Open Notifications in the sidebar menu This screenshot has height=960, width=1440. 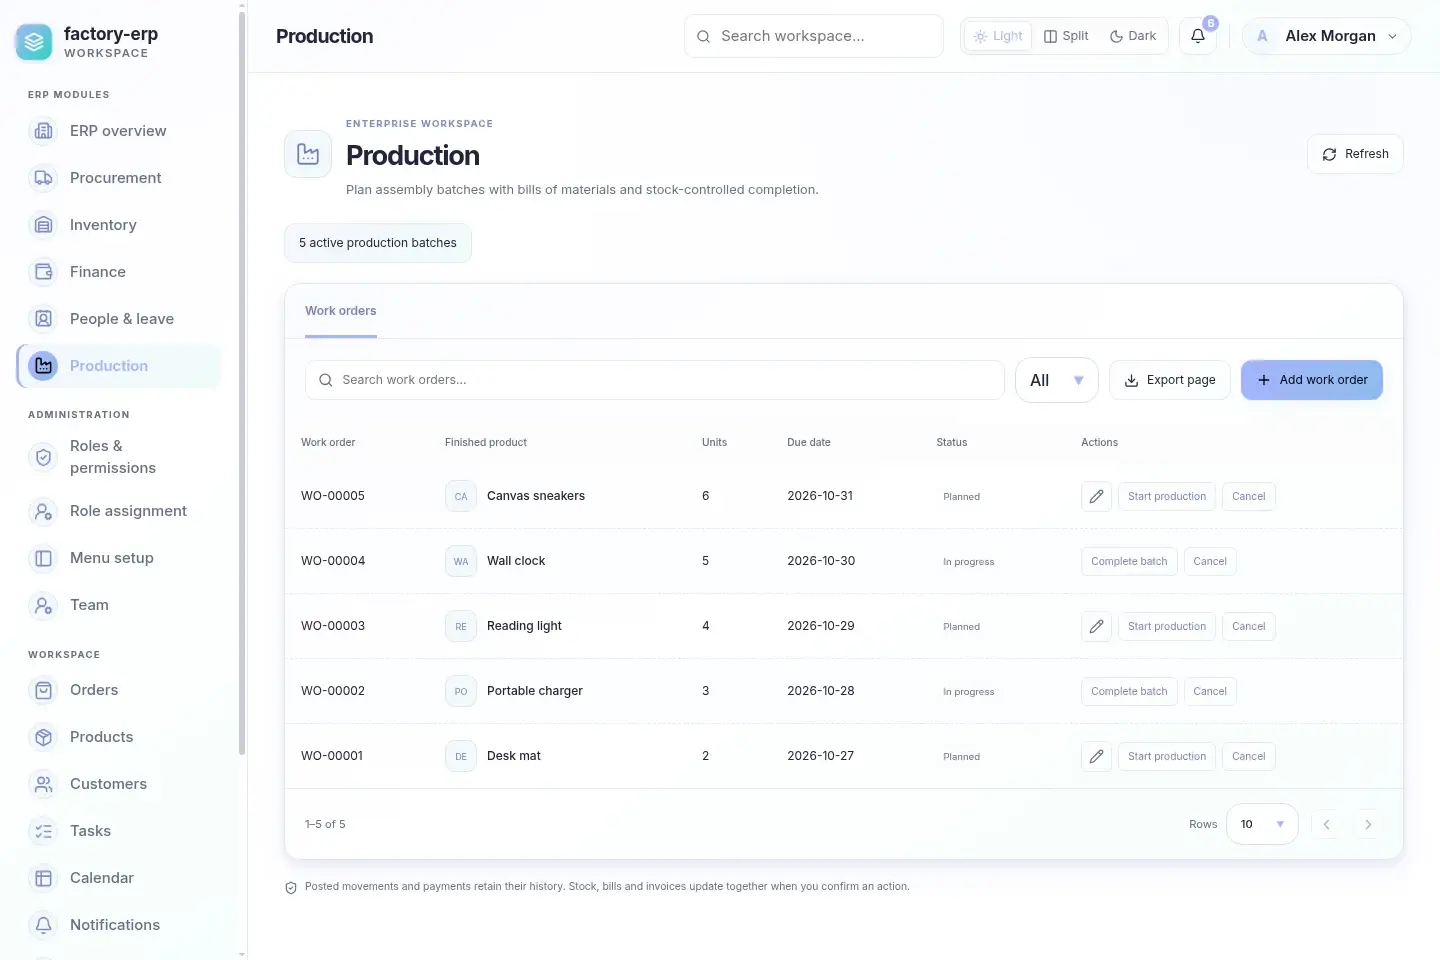(119, 925)
